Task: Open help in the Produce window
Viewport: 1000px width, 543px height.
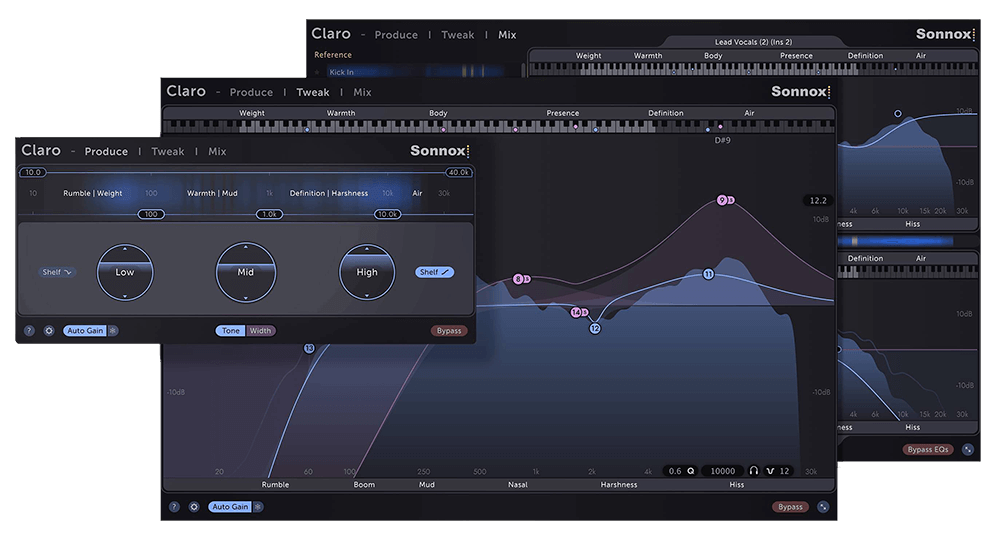Action: pyautogui.click(x=29, y=331)
